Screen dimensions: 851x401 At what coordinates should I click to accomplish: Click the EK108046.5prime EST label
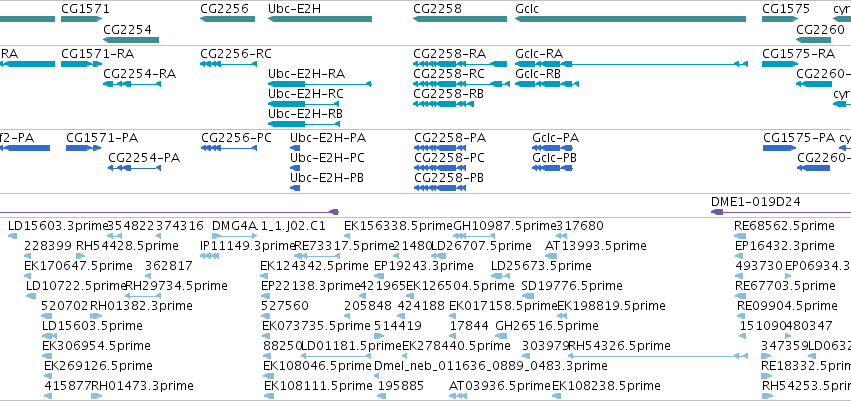click(x=317, y=366)
